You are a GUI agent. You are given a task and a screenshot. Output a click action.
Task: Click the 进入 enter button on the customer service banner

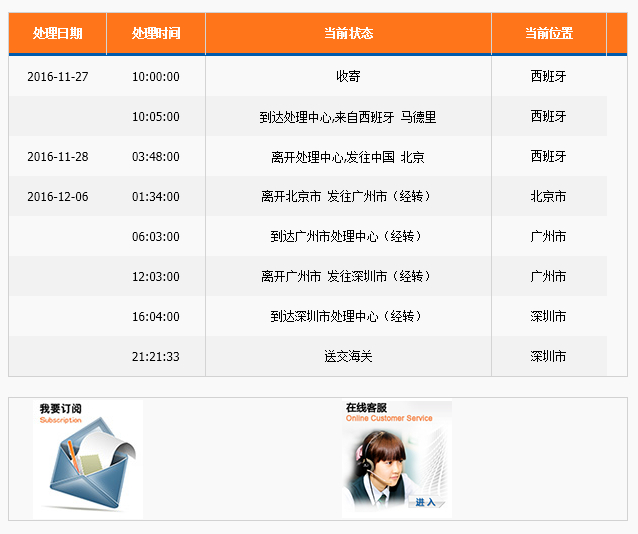426,502
